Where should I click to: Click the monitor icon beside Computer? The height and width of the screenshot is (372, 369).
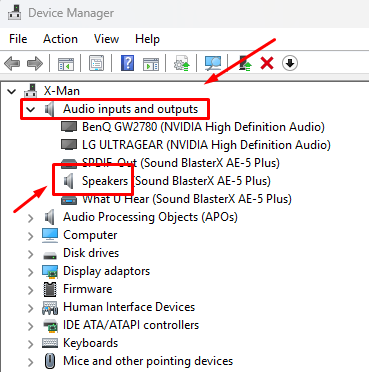[x=50, y=235]
